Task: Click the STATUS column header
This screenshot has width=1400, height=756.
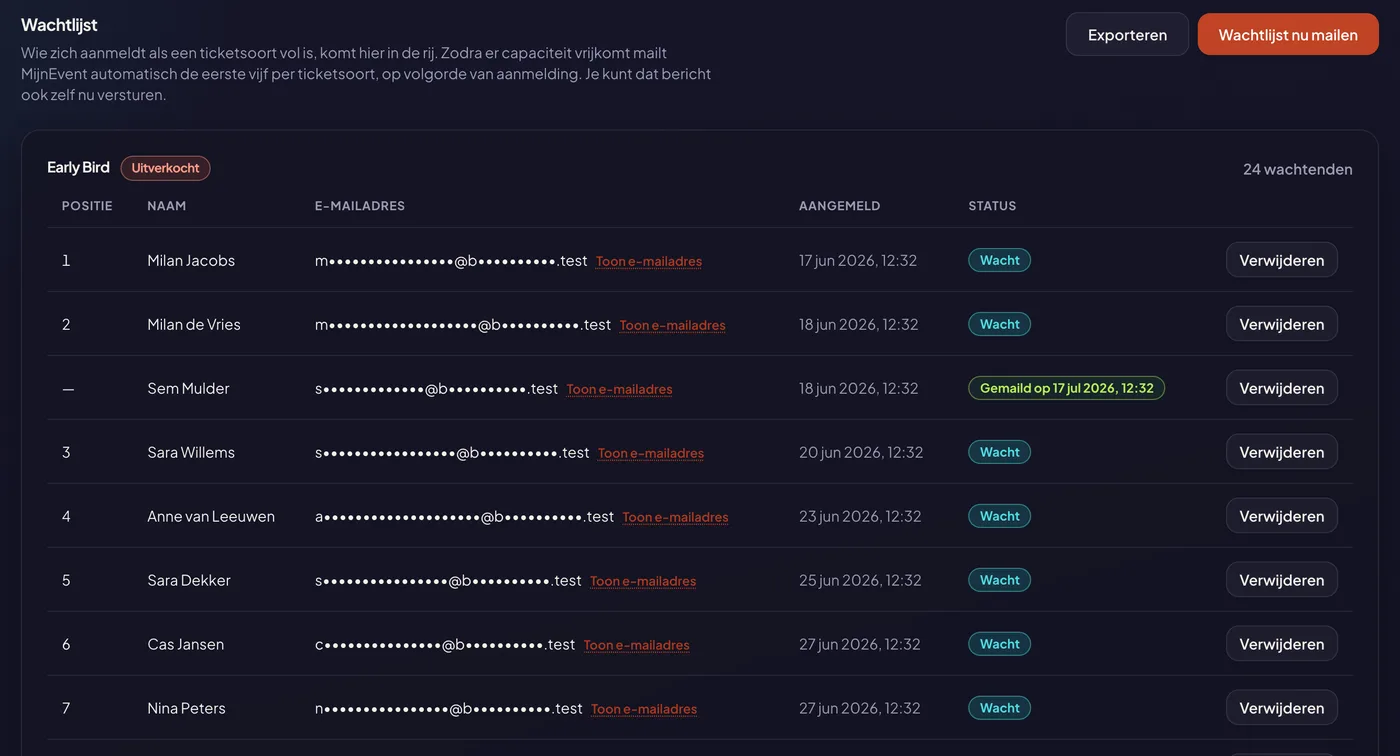Action: (992, 206)
